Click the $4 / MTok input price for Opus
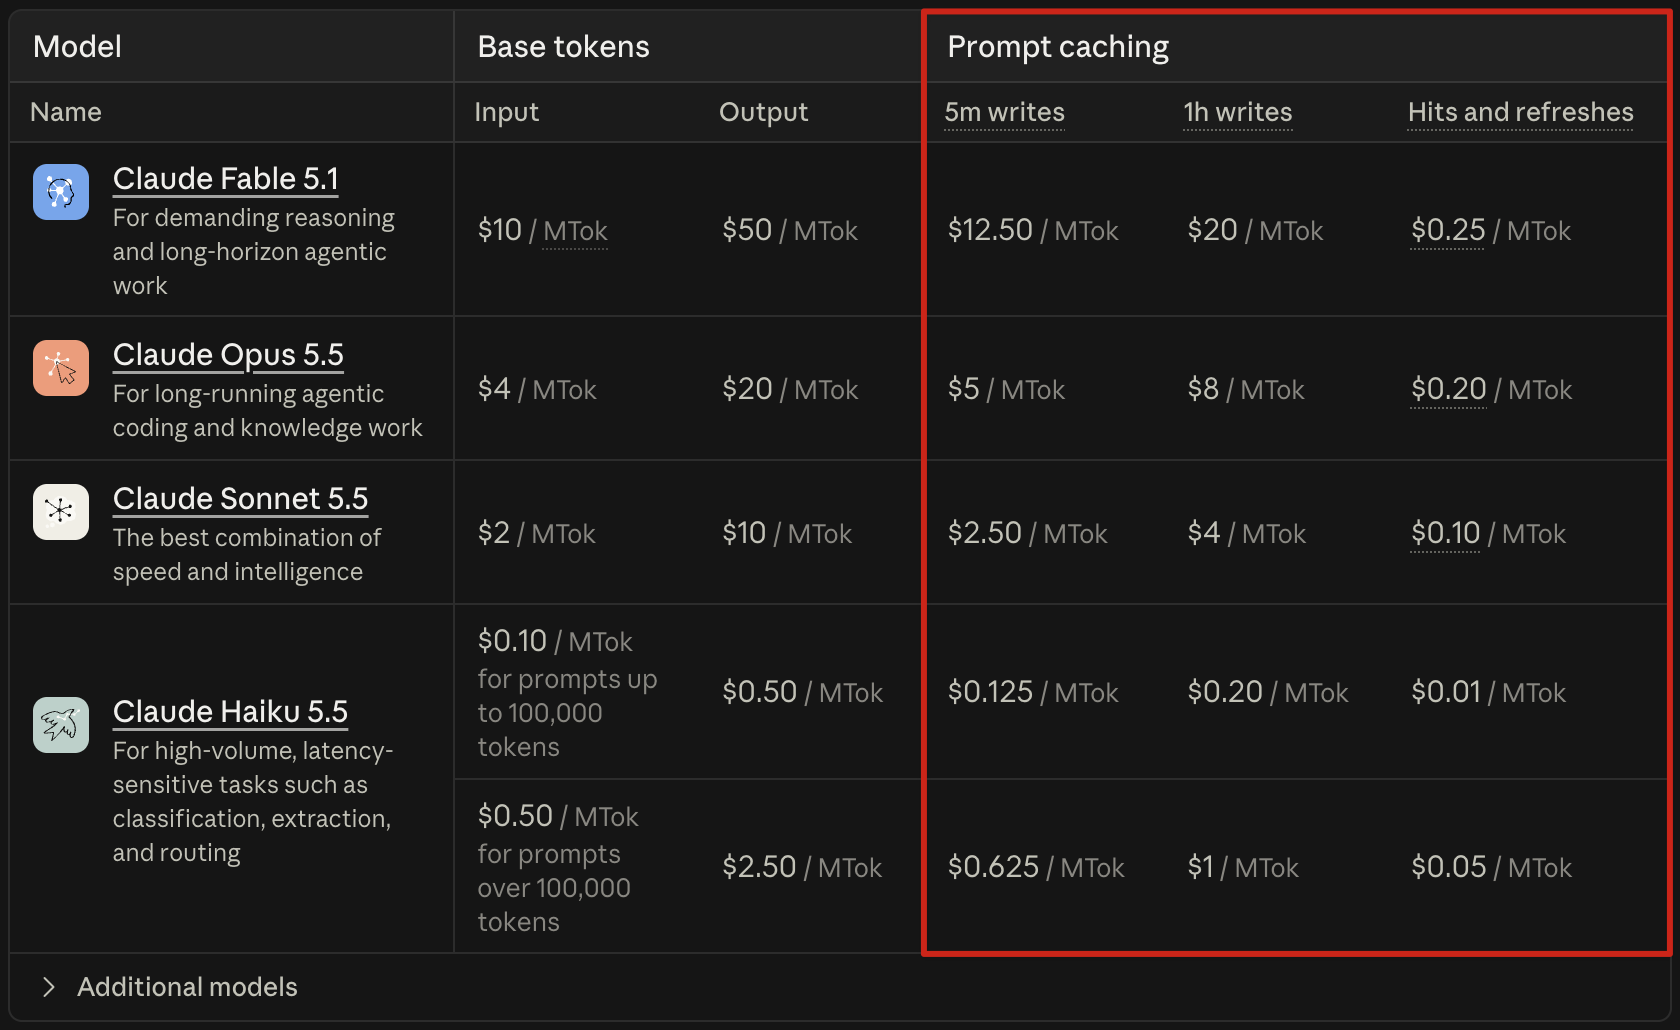1680x1030 pixels. tap(537, 390)
